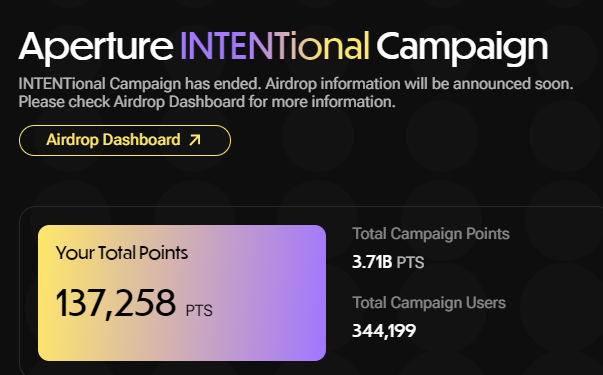Image resolution: width=603 pixels, height=375 pixels.
Task: Click the 344,199 users count
Action: 384,331
